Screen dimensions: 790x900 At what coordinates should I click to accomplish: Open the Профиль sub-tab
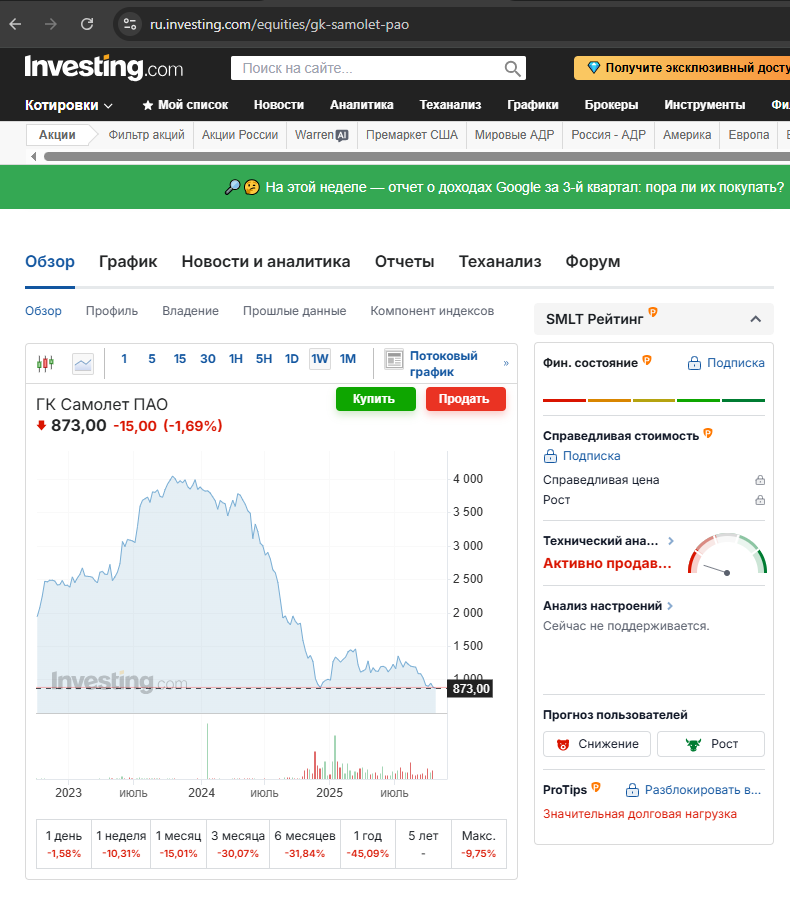point(112,311)
